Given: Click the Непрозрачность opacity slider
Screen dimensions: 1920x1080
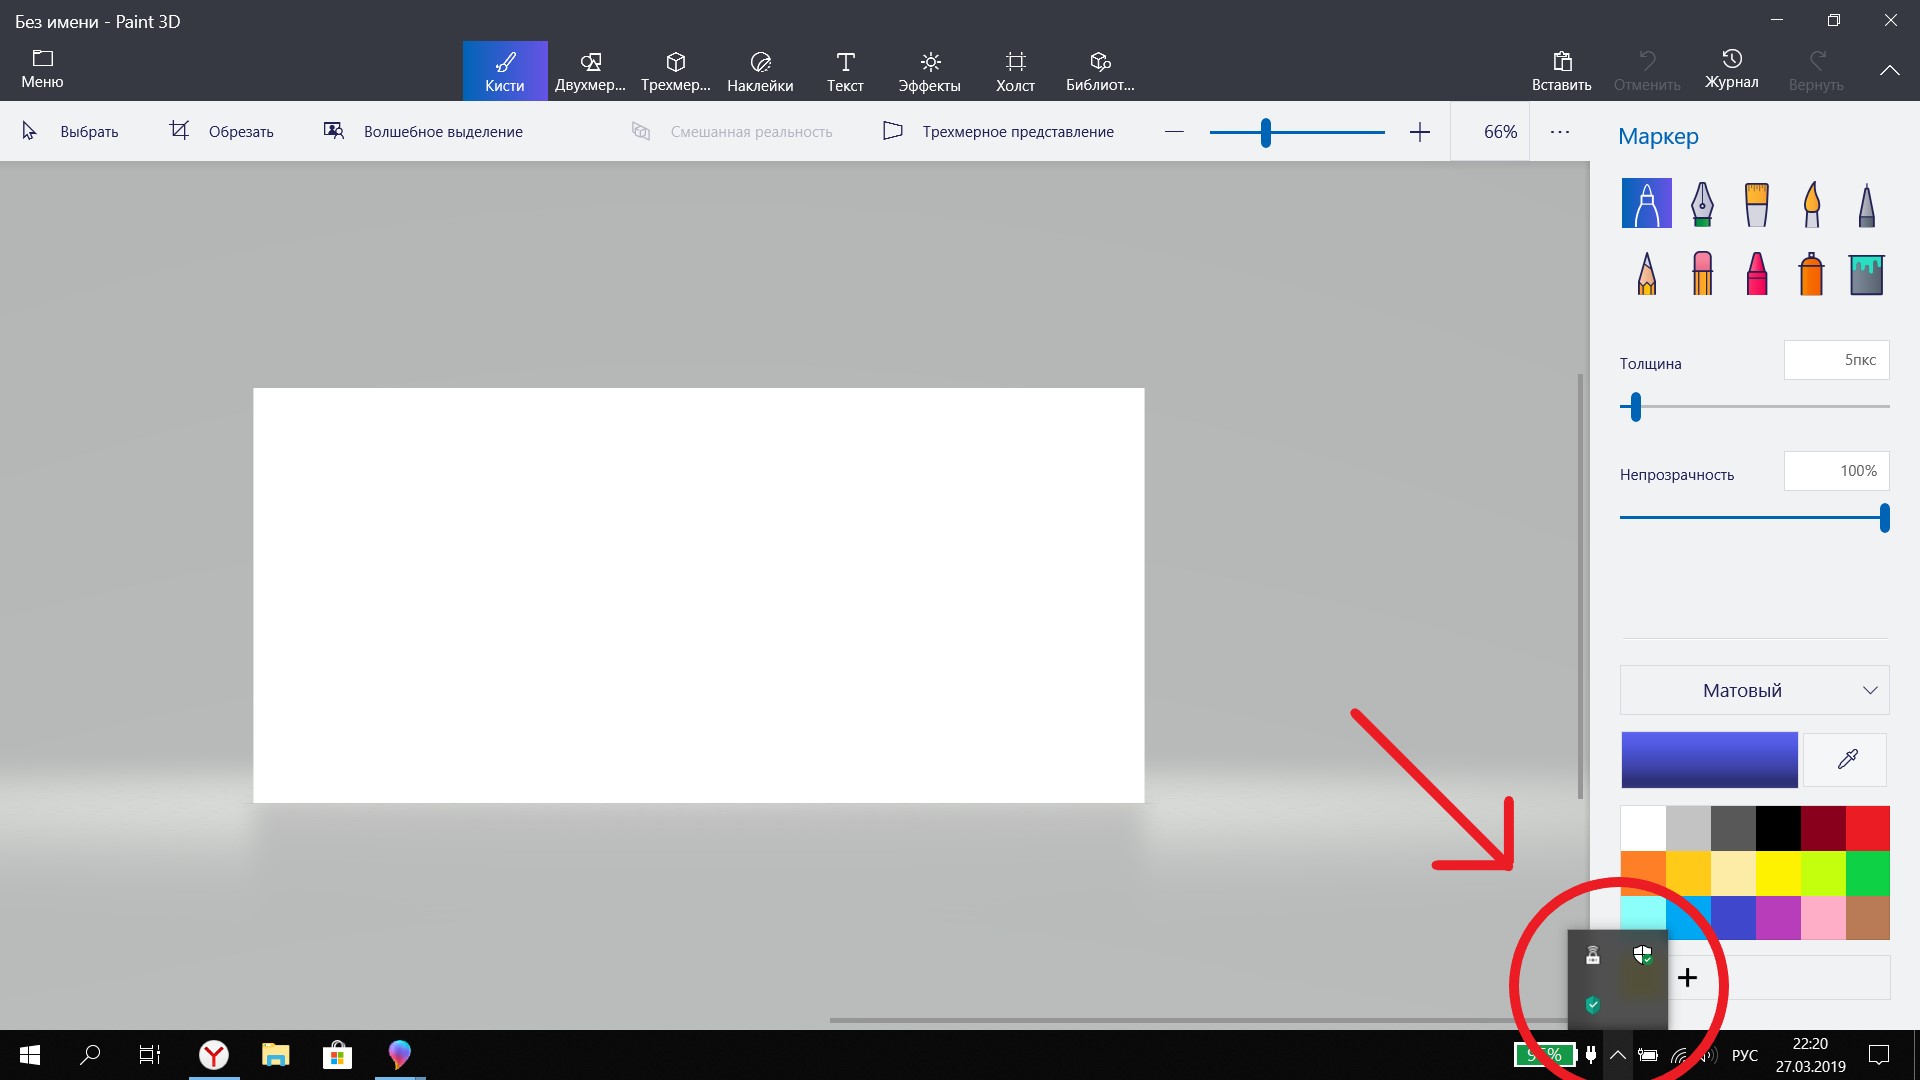Looking at the screenshot, I should pyautogui.click(x=1754, y=517).
